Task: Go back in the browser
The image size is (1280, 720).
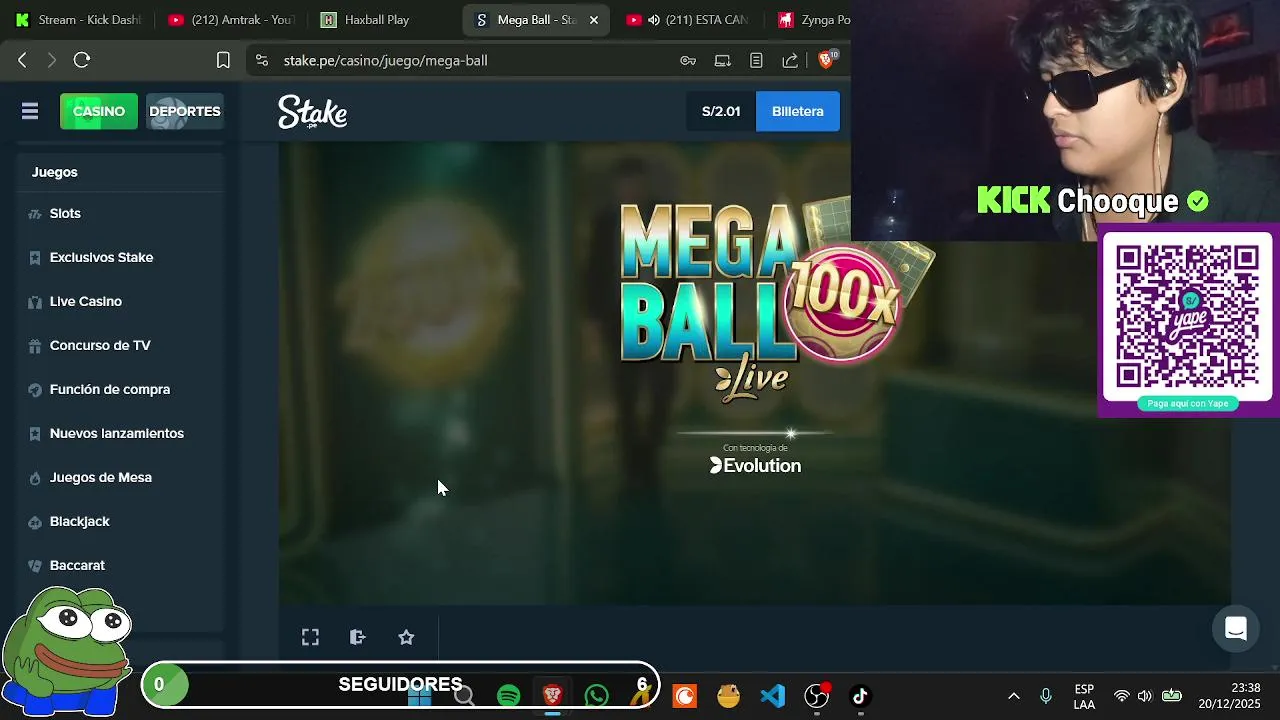Action: point(22,60)
